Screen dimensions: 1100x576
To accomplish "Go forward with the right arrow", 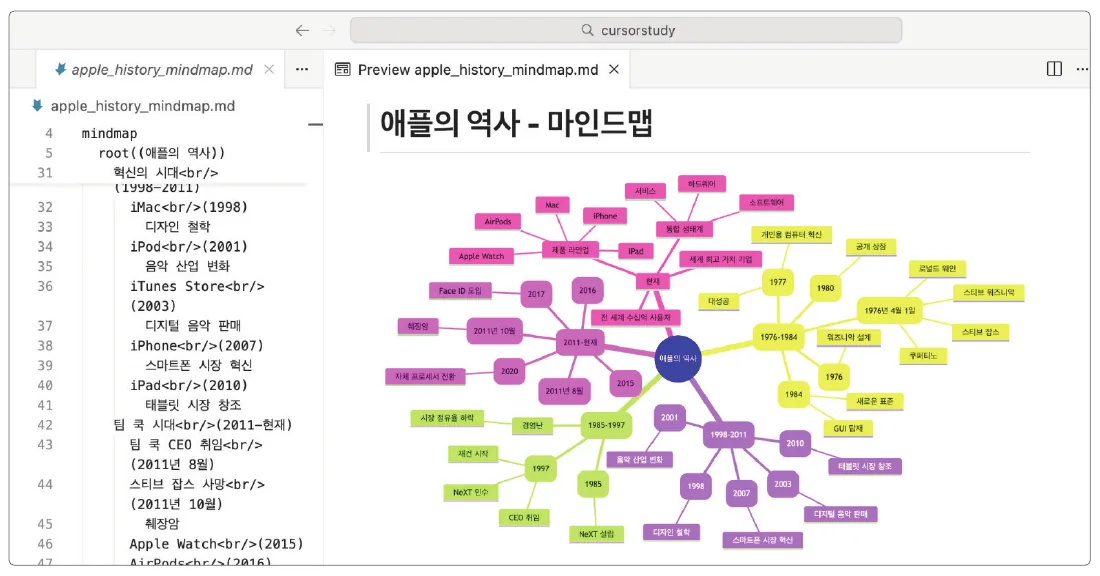I will (x=328, y=30).
